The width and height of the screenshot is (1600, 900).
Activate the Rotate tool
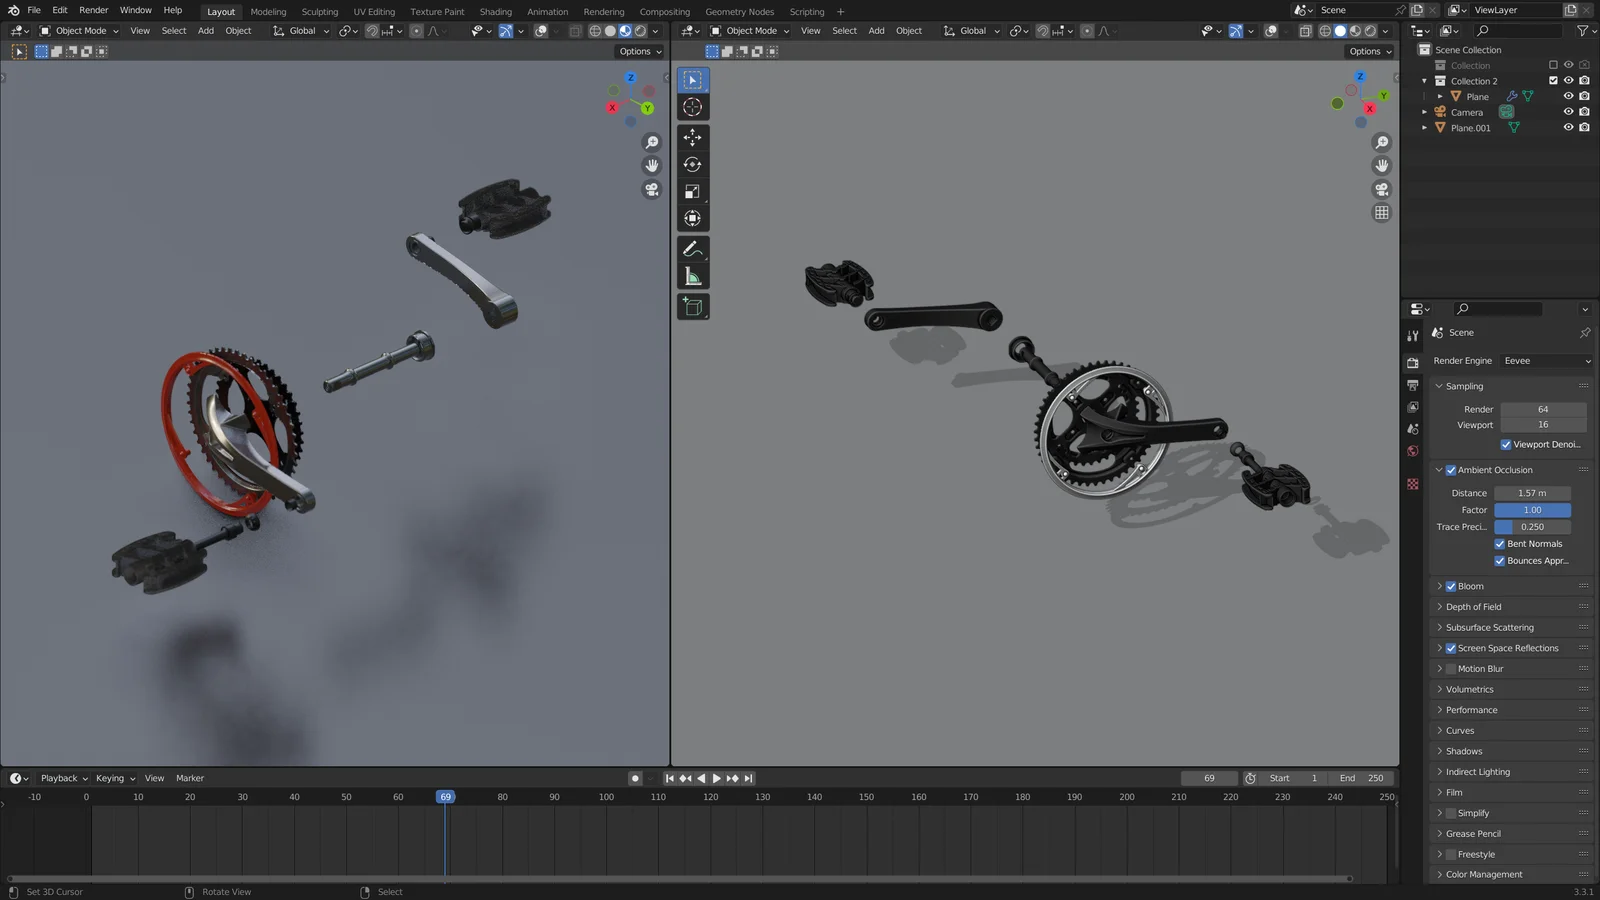tap(693, 164)
